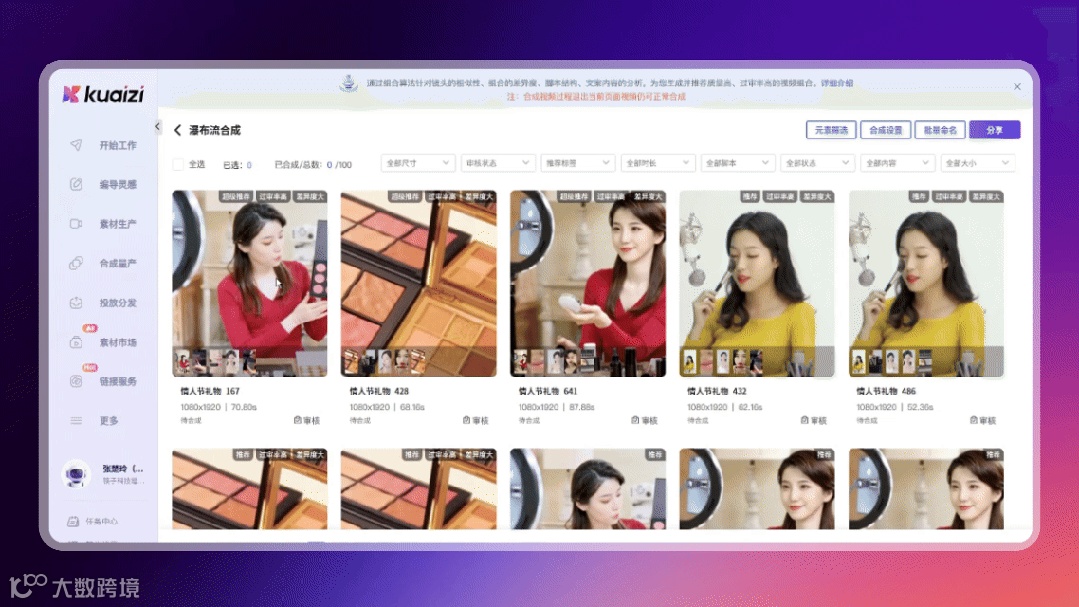The height and width of the screenshot is (607, 1079).
Task: Open video thumbnail 情人节礼物 167
Action: pyautogui.click(x=250, y=284)
